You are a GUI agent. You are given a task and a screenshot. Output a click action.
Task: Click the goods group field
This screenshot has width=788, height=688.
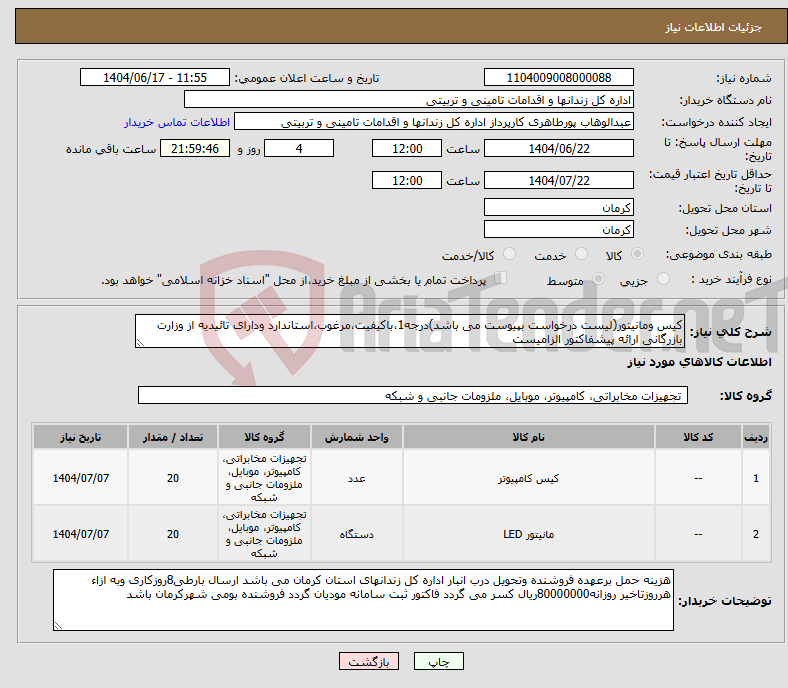tap(413, 396)
